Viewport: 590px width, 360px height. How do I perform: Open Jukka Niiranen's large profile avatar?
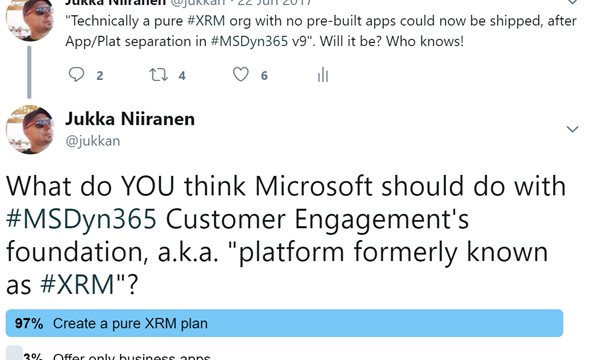click(30, 129)
